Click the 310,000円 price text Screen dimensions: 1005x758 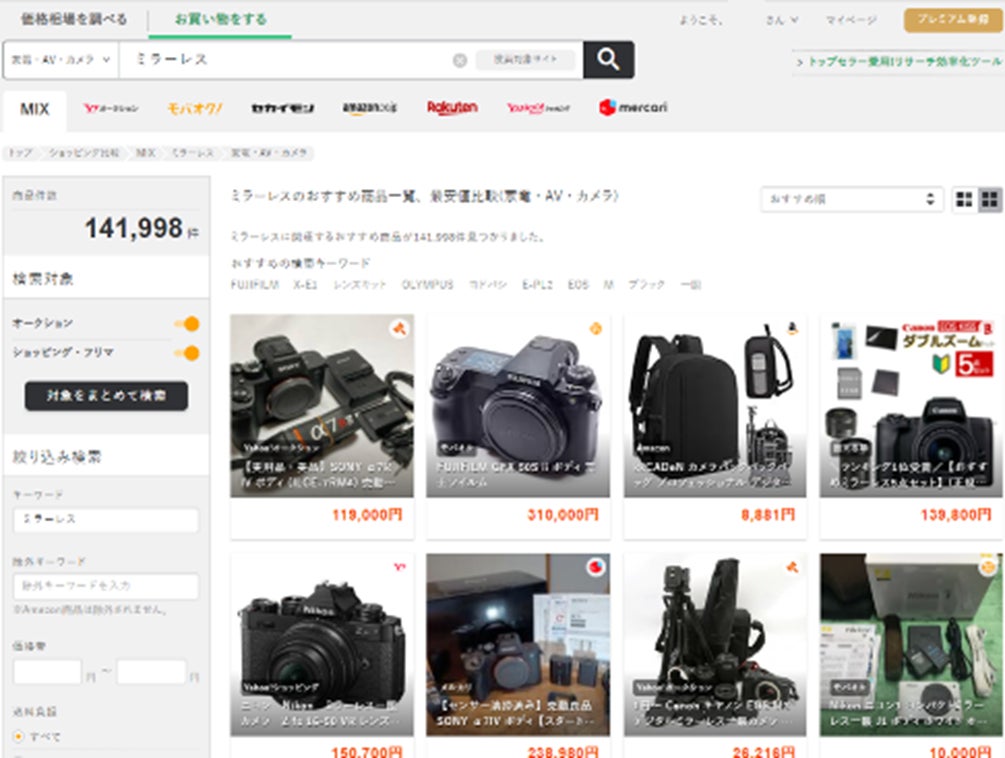click(563, 515)
